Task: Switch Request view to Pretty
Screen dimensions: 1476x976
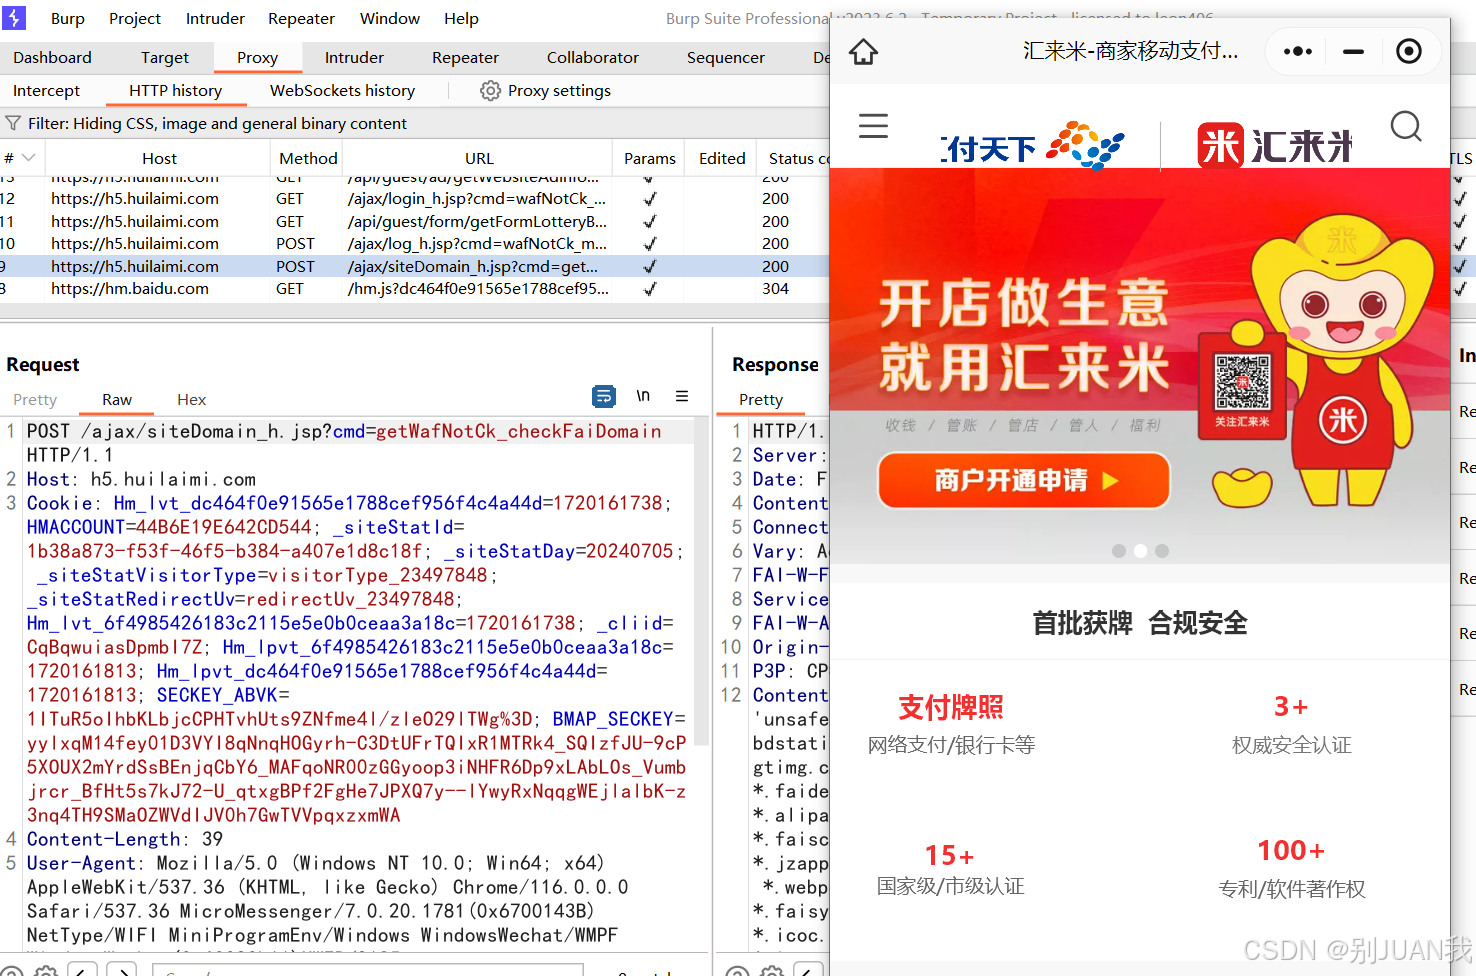Action: tap(35, 399)
